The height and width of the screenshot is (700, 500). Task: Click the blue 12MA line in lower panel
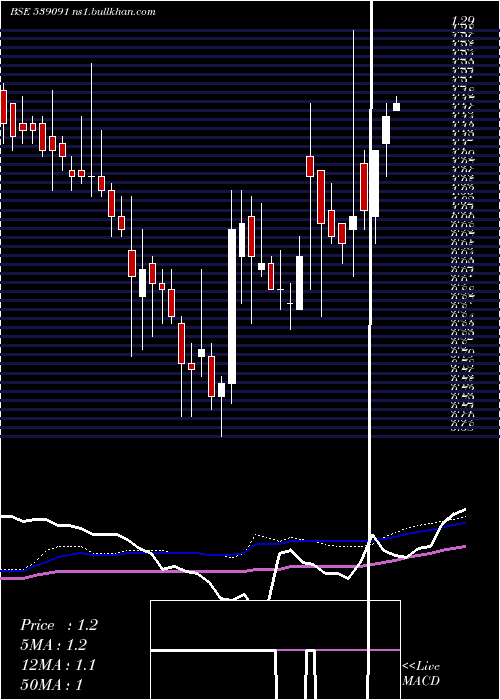(x=232, y=555)
